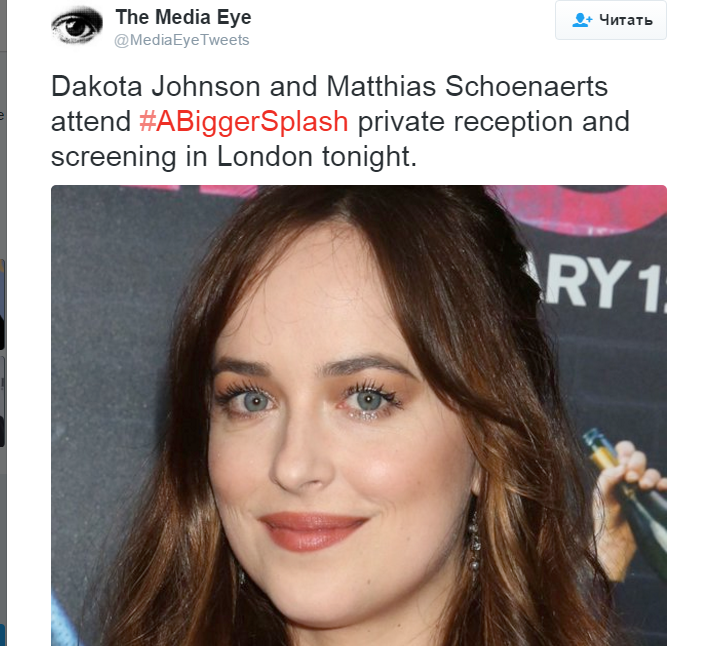Open the attached tweet photo
Screen dimensions: 707x646
coord(359,415)
